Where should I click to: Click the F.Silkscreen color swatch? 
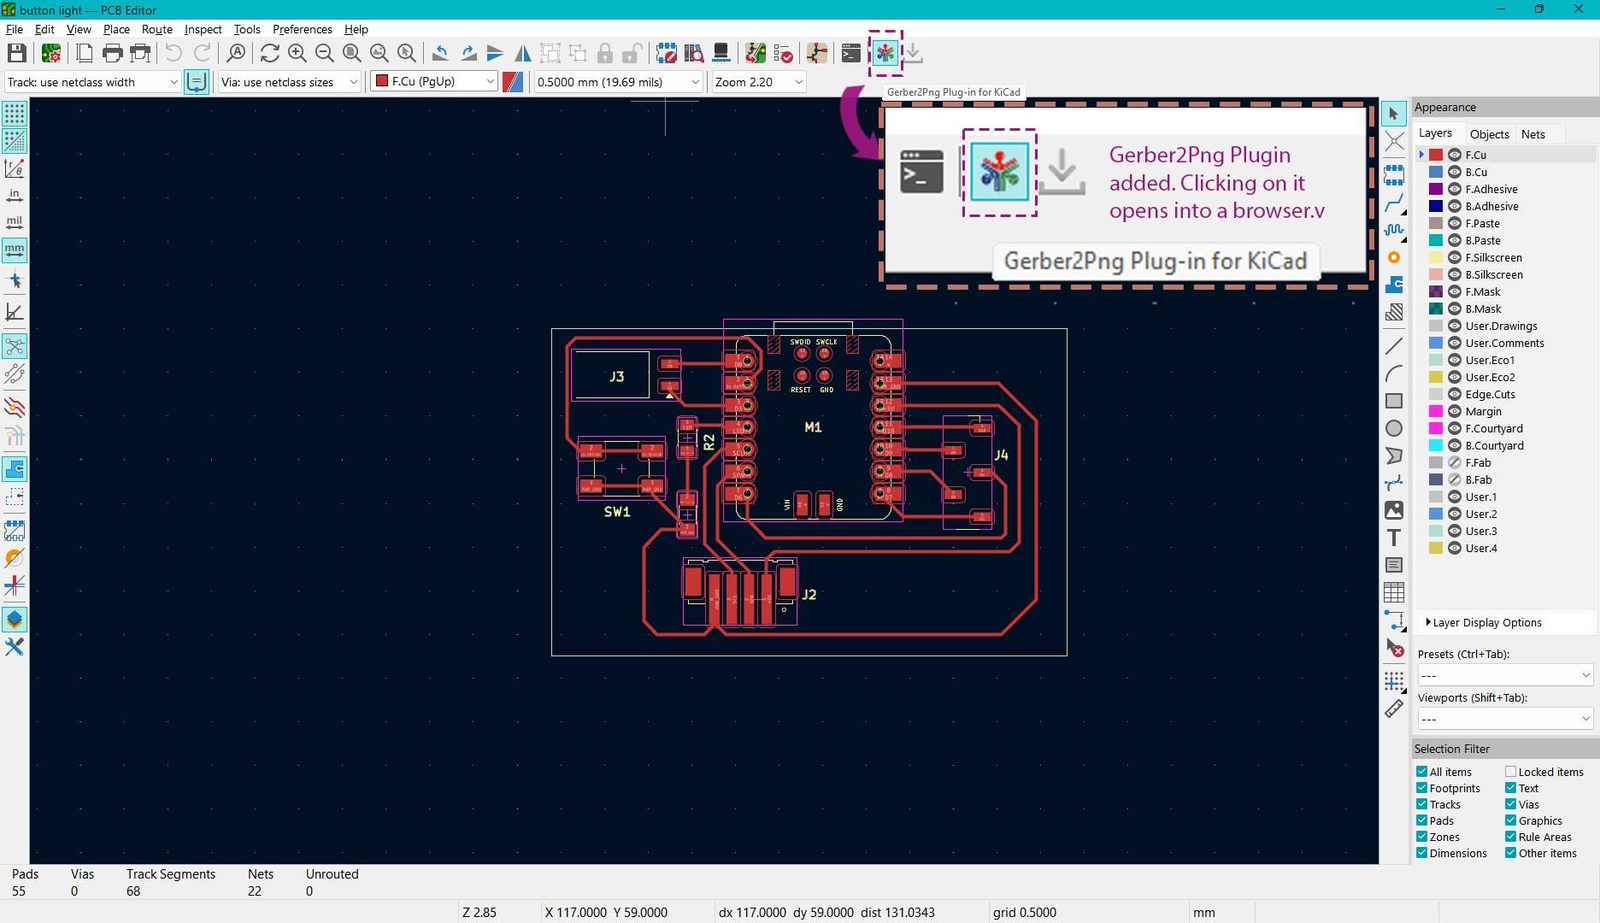[x=1436, y=258]
